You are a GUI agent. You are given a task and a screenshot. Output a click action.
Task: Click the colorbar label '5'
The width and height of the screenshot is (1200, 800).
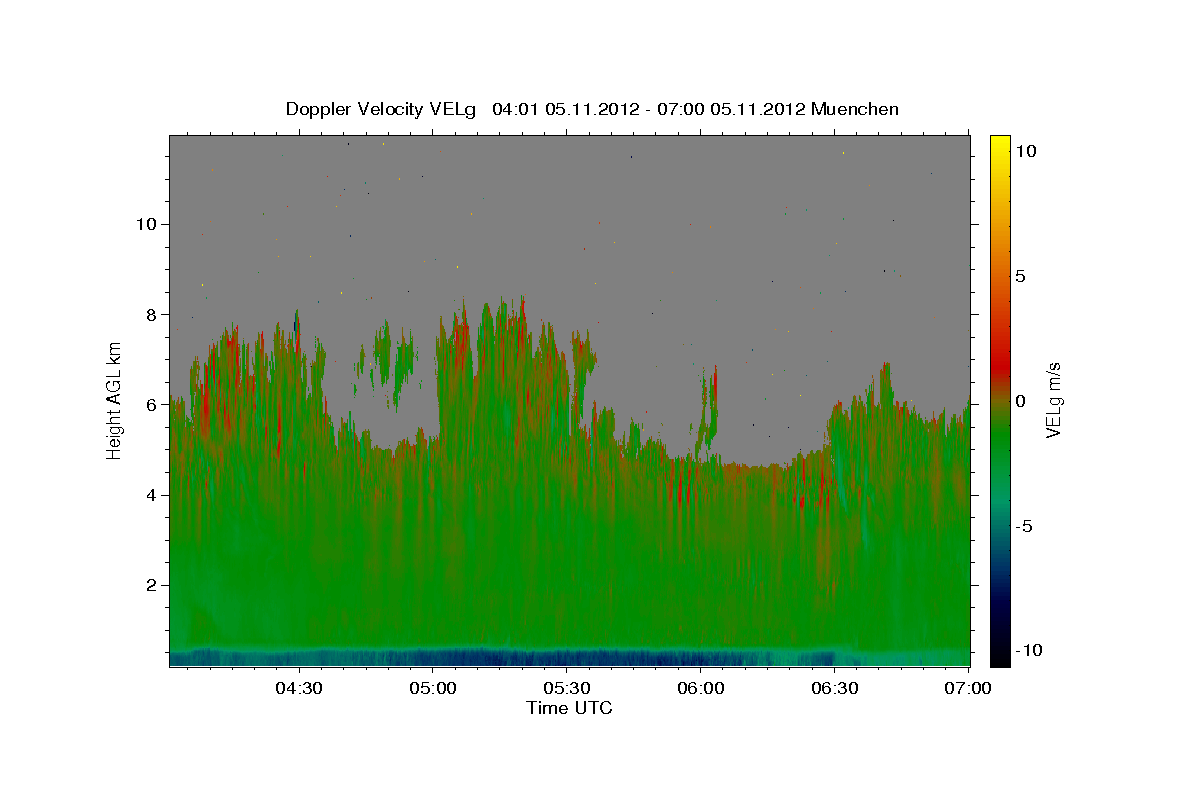coord(1020,276)
